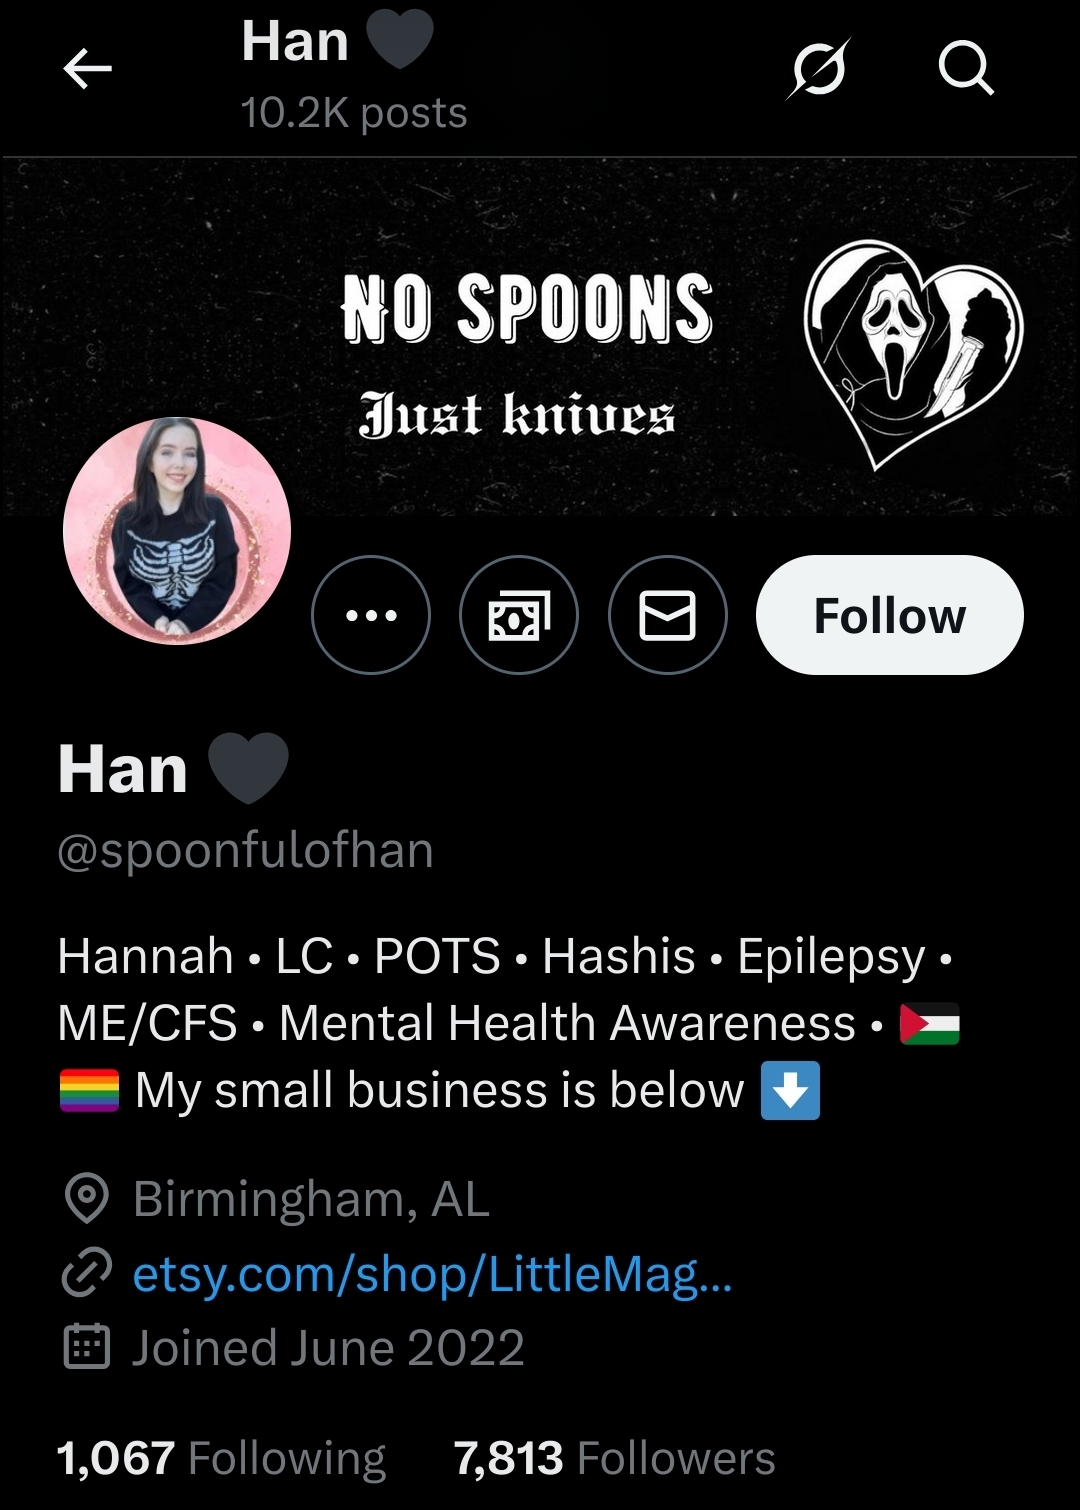This screenshot has width=1080, height=1510.
Task: Click the @spoonfulofhan handle
Action: [246, 851]
